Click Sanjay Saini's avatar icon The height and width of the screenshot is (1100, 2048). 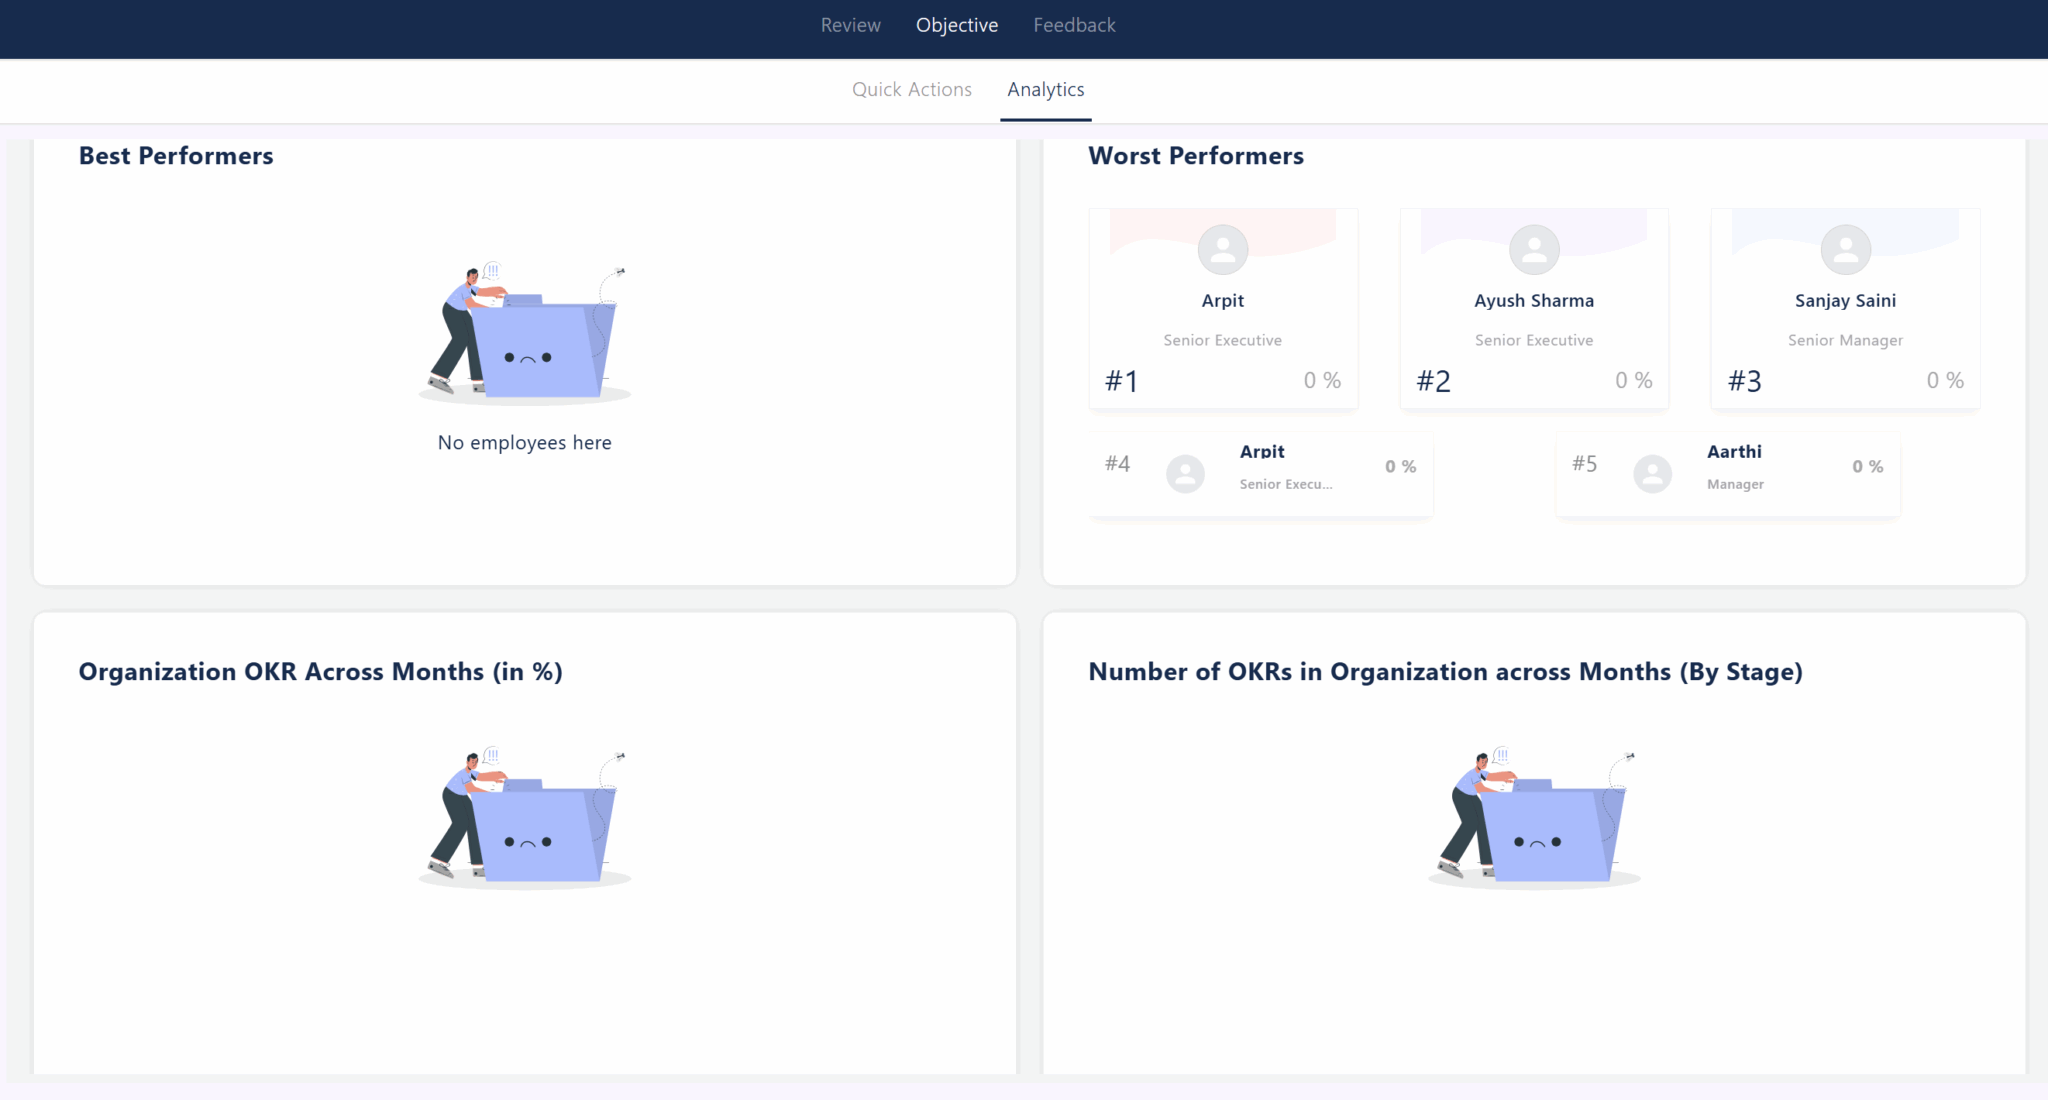pyautogui.click(x=1844, y=250)
